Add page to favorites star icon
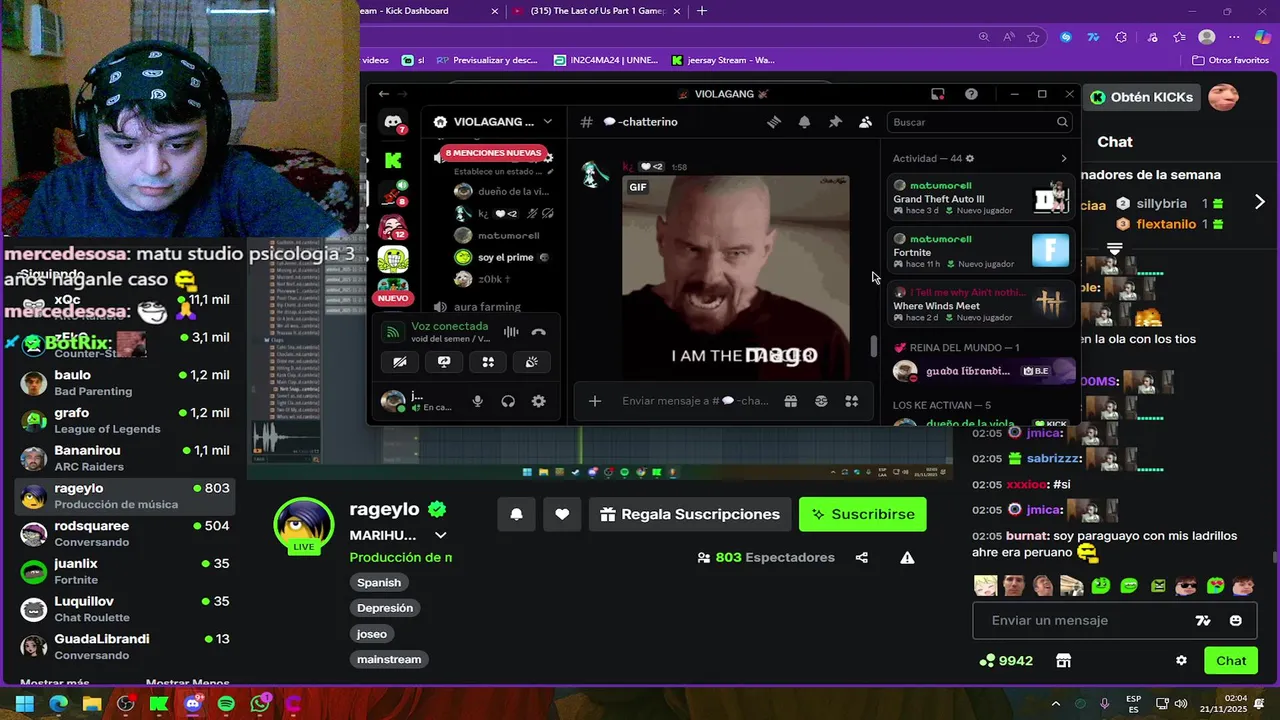 (1033, 37)
